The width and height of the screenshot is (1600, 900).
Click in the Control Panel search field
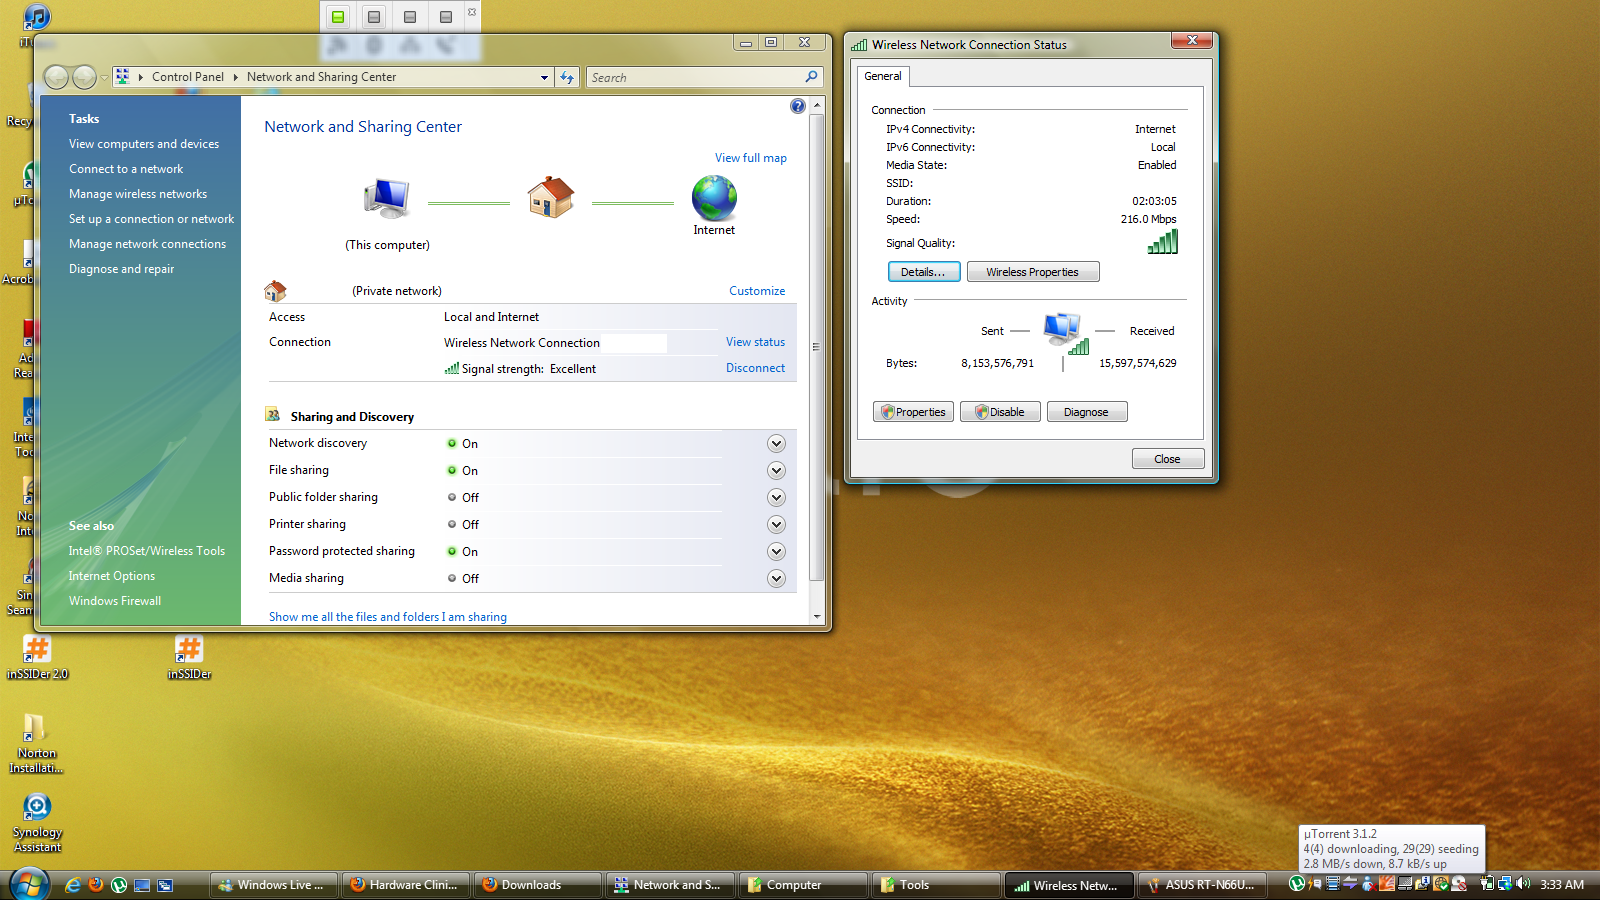[x=695, y=77]
